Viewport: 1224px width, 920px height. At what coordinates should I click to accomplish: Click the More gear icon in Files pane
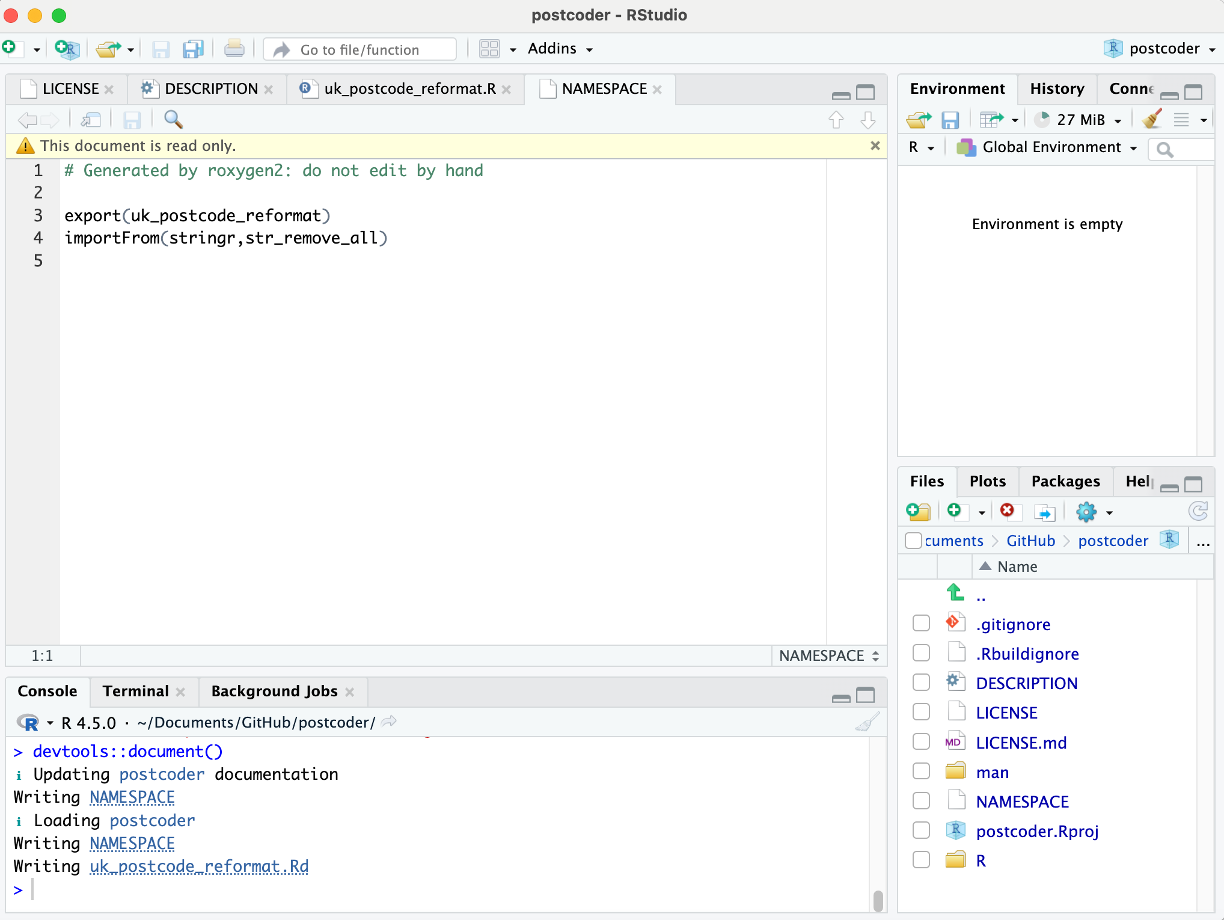(x=1086, y=512)
